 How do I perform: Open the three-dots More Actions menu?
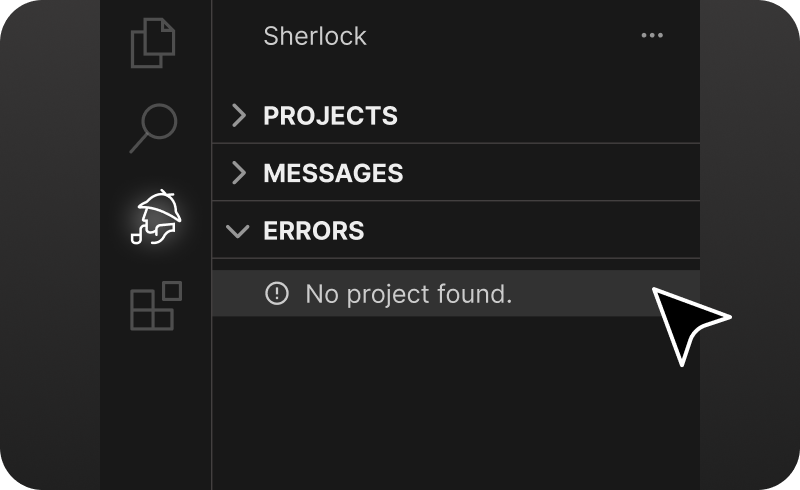click(652, 36)
